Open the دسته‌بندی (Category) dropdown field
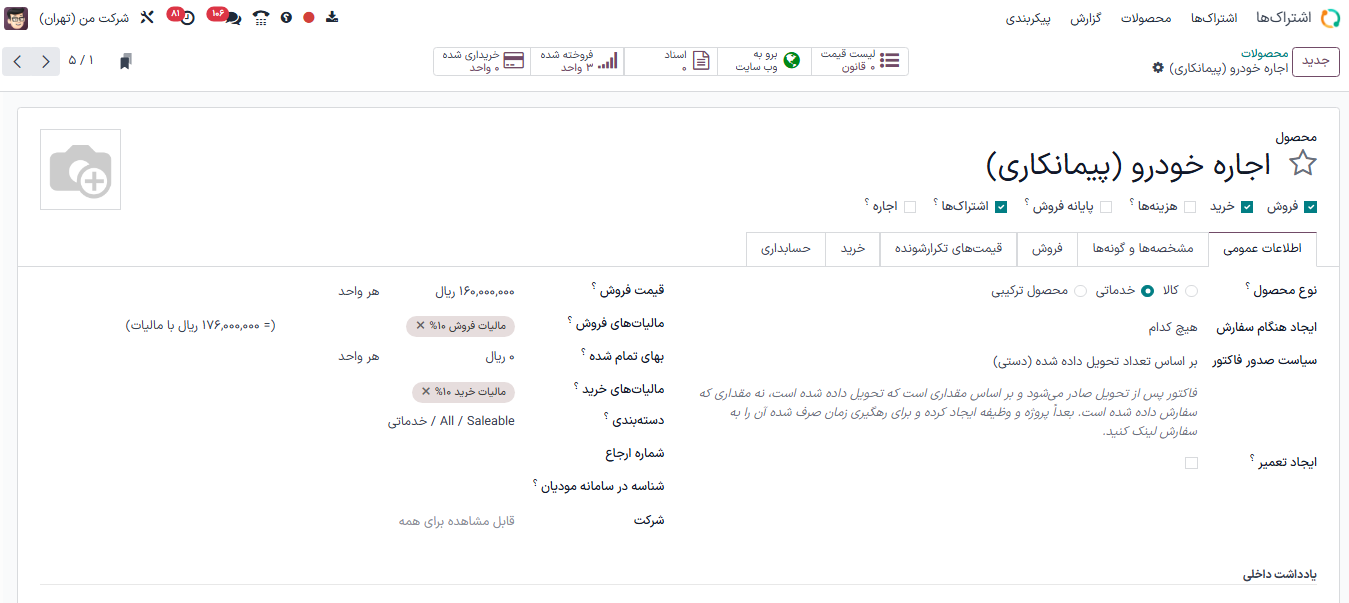Viewport: 1349px width, 603px height. click(x=452, y=421)
